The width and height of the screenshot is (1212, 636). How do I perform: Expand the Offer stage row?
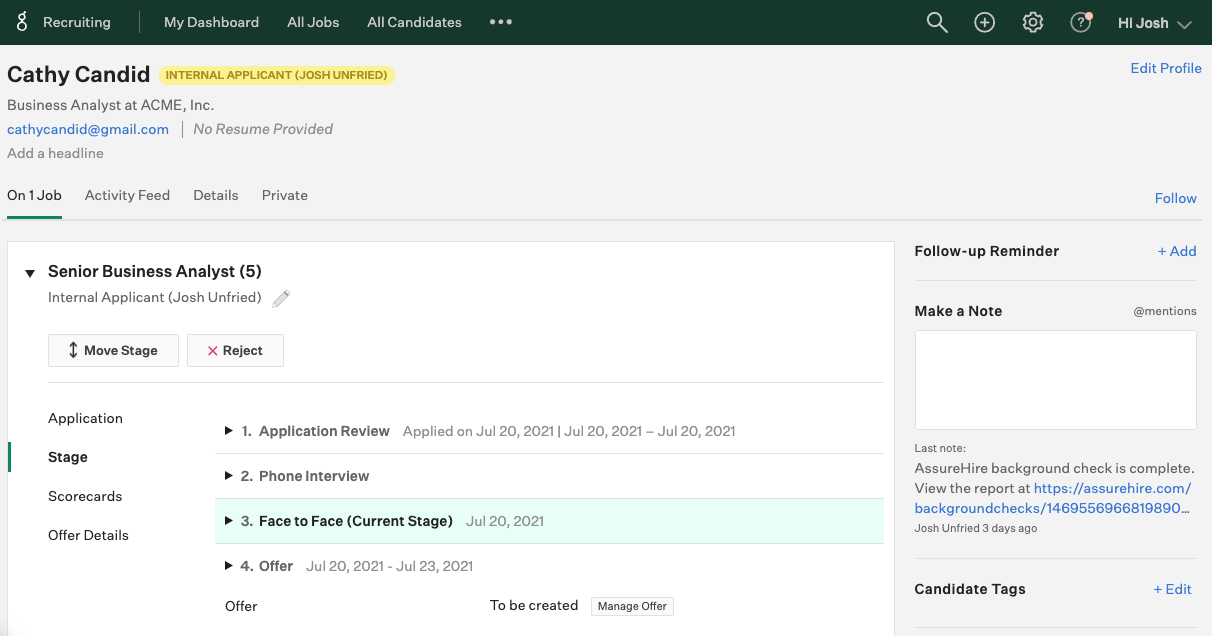point(229,566)
